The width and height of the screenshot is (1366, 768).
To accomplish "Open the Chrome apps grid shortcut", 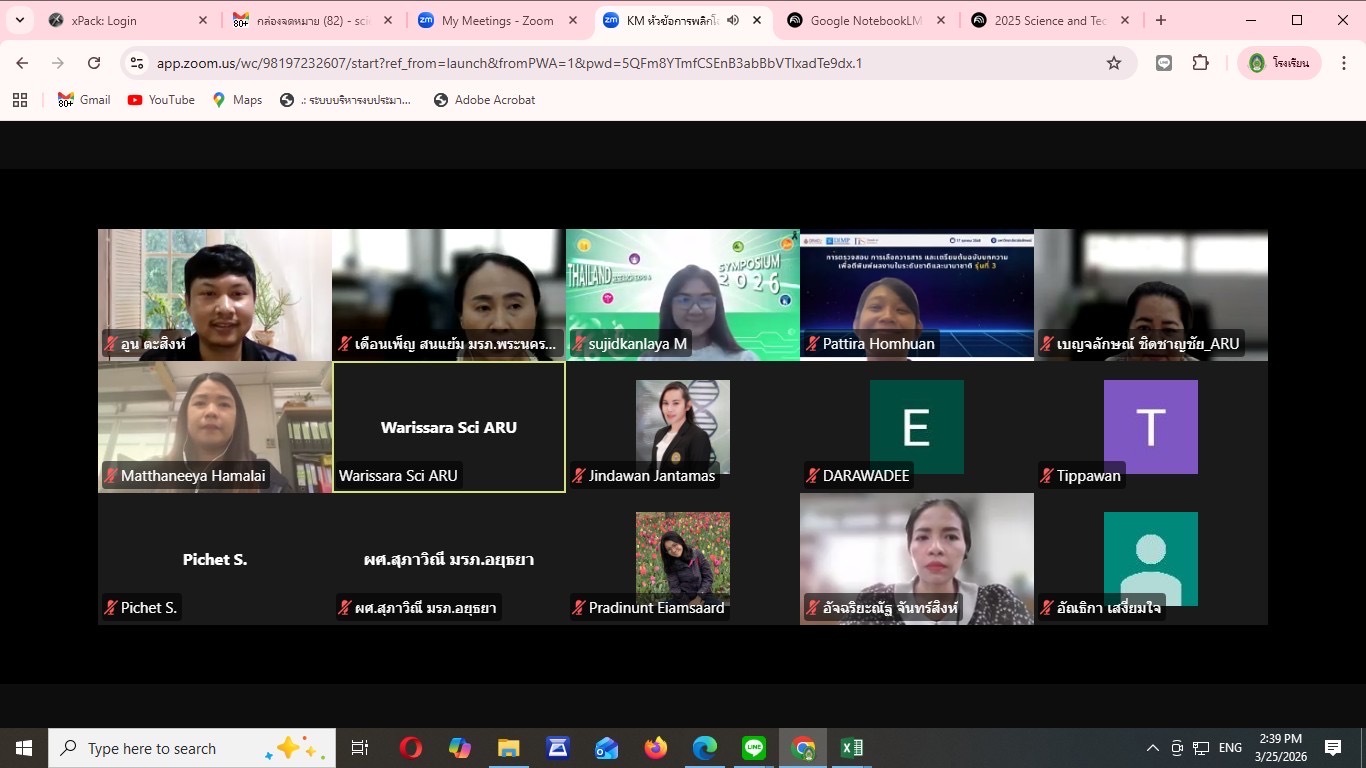I will [20, 100].
